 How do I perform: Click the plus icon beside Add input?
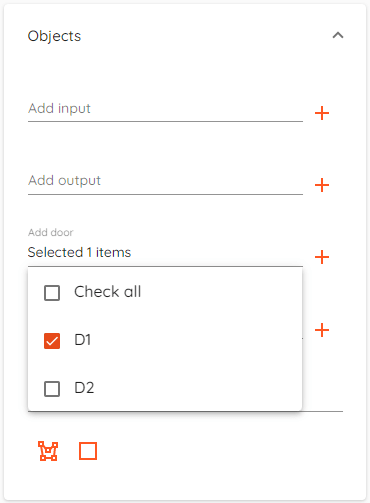(x=322, y=113)
